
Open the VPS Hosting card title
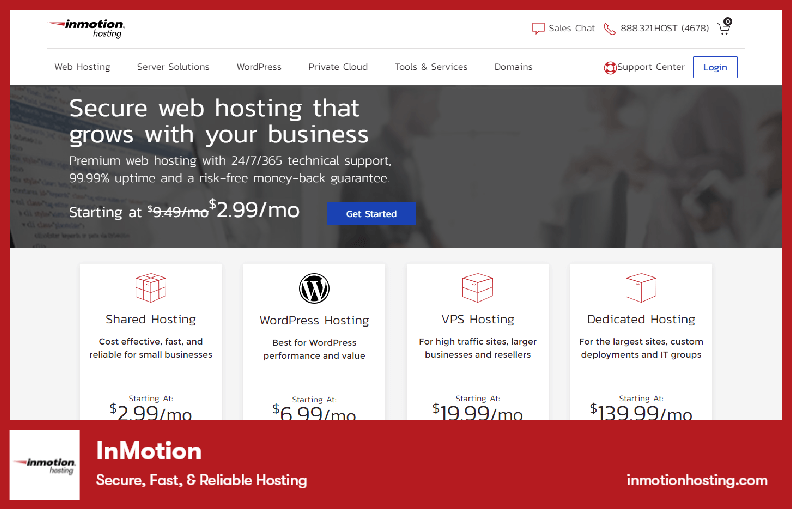pyautogui.click(x=478, y=319)
